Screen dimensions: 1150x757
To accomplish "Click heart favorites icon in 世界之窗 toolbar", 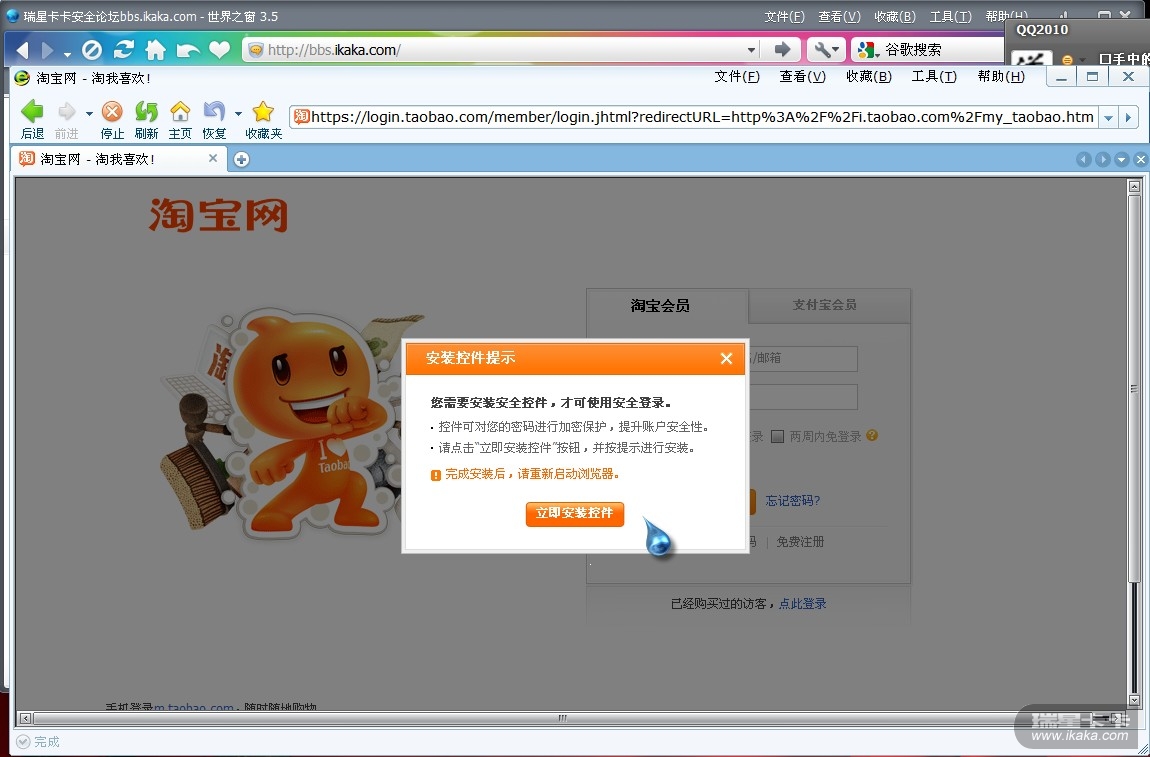I will coord(219,50).
